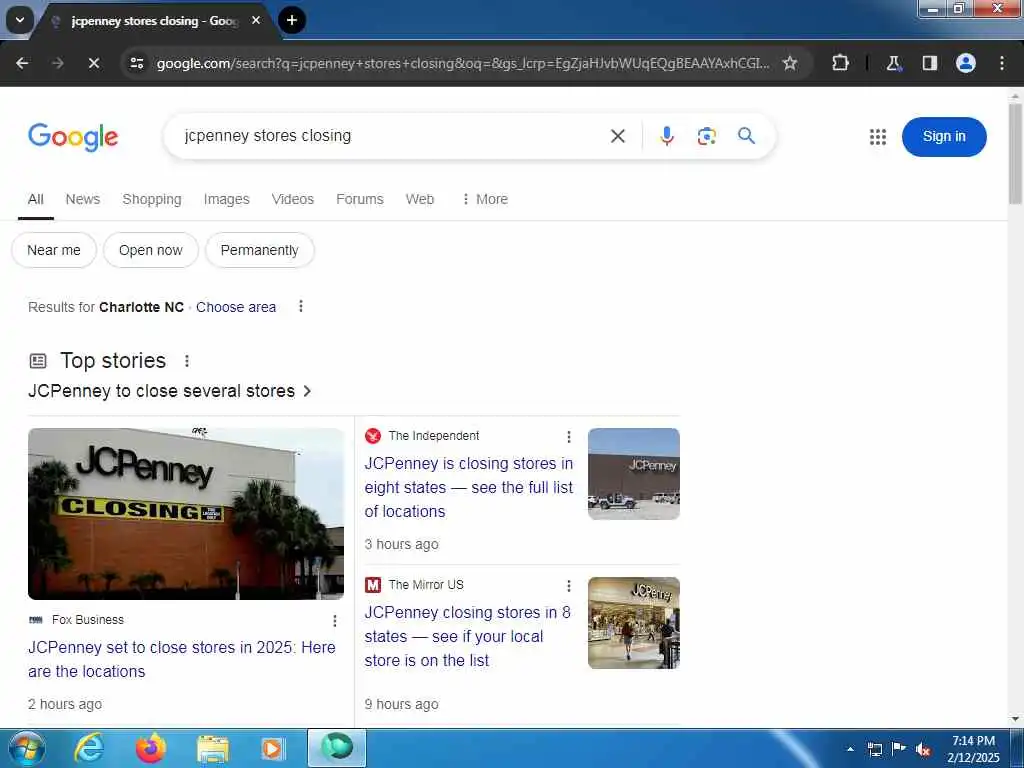Viewport: 1024px width, 768px height.
Task: Open Chrome Labs flask icon
Action: click(x=893, y=63)
